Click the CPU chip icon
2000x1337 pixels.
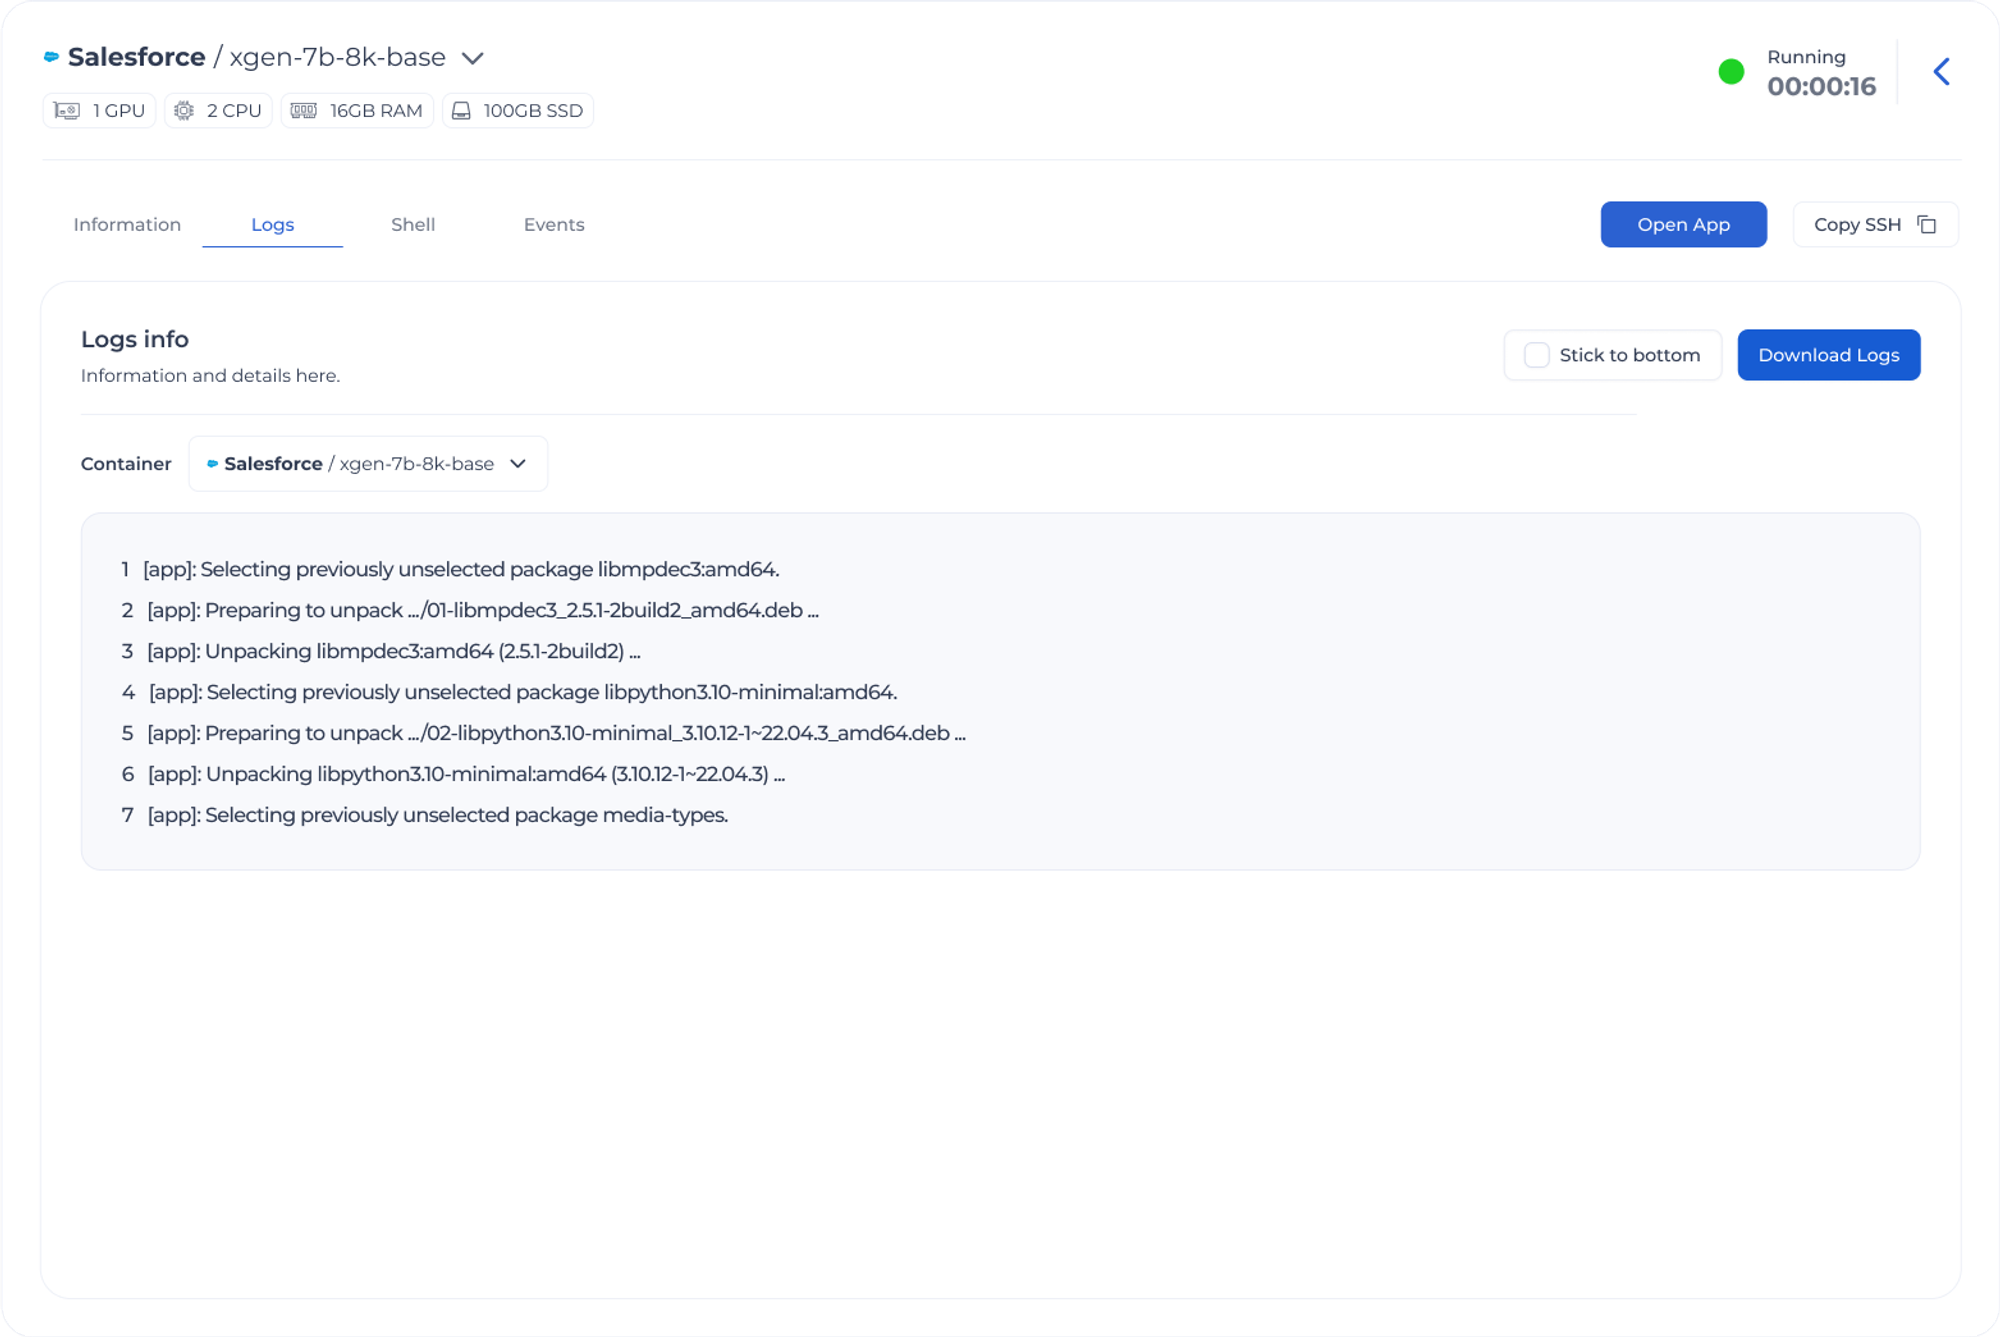point(184,111)
